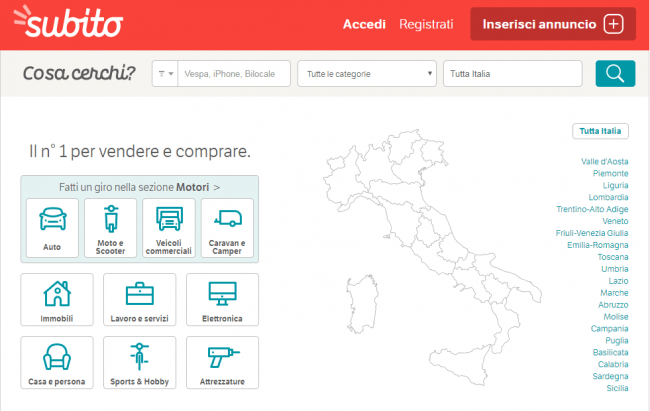
Task: Open the Fatti un giro nella sezione Motori link
Action: click(140, 187)
